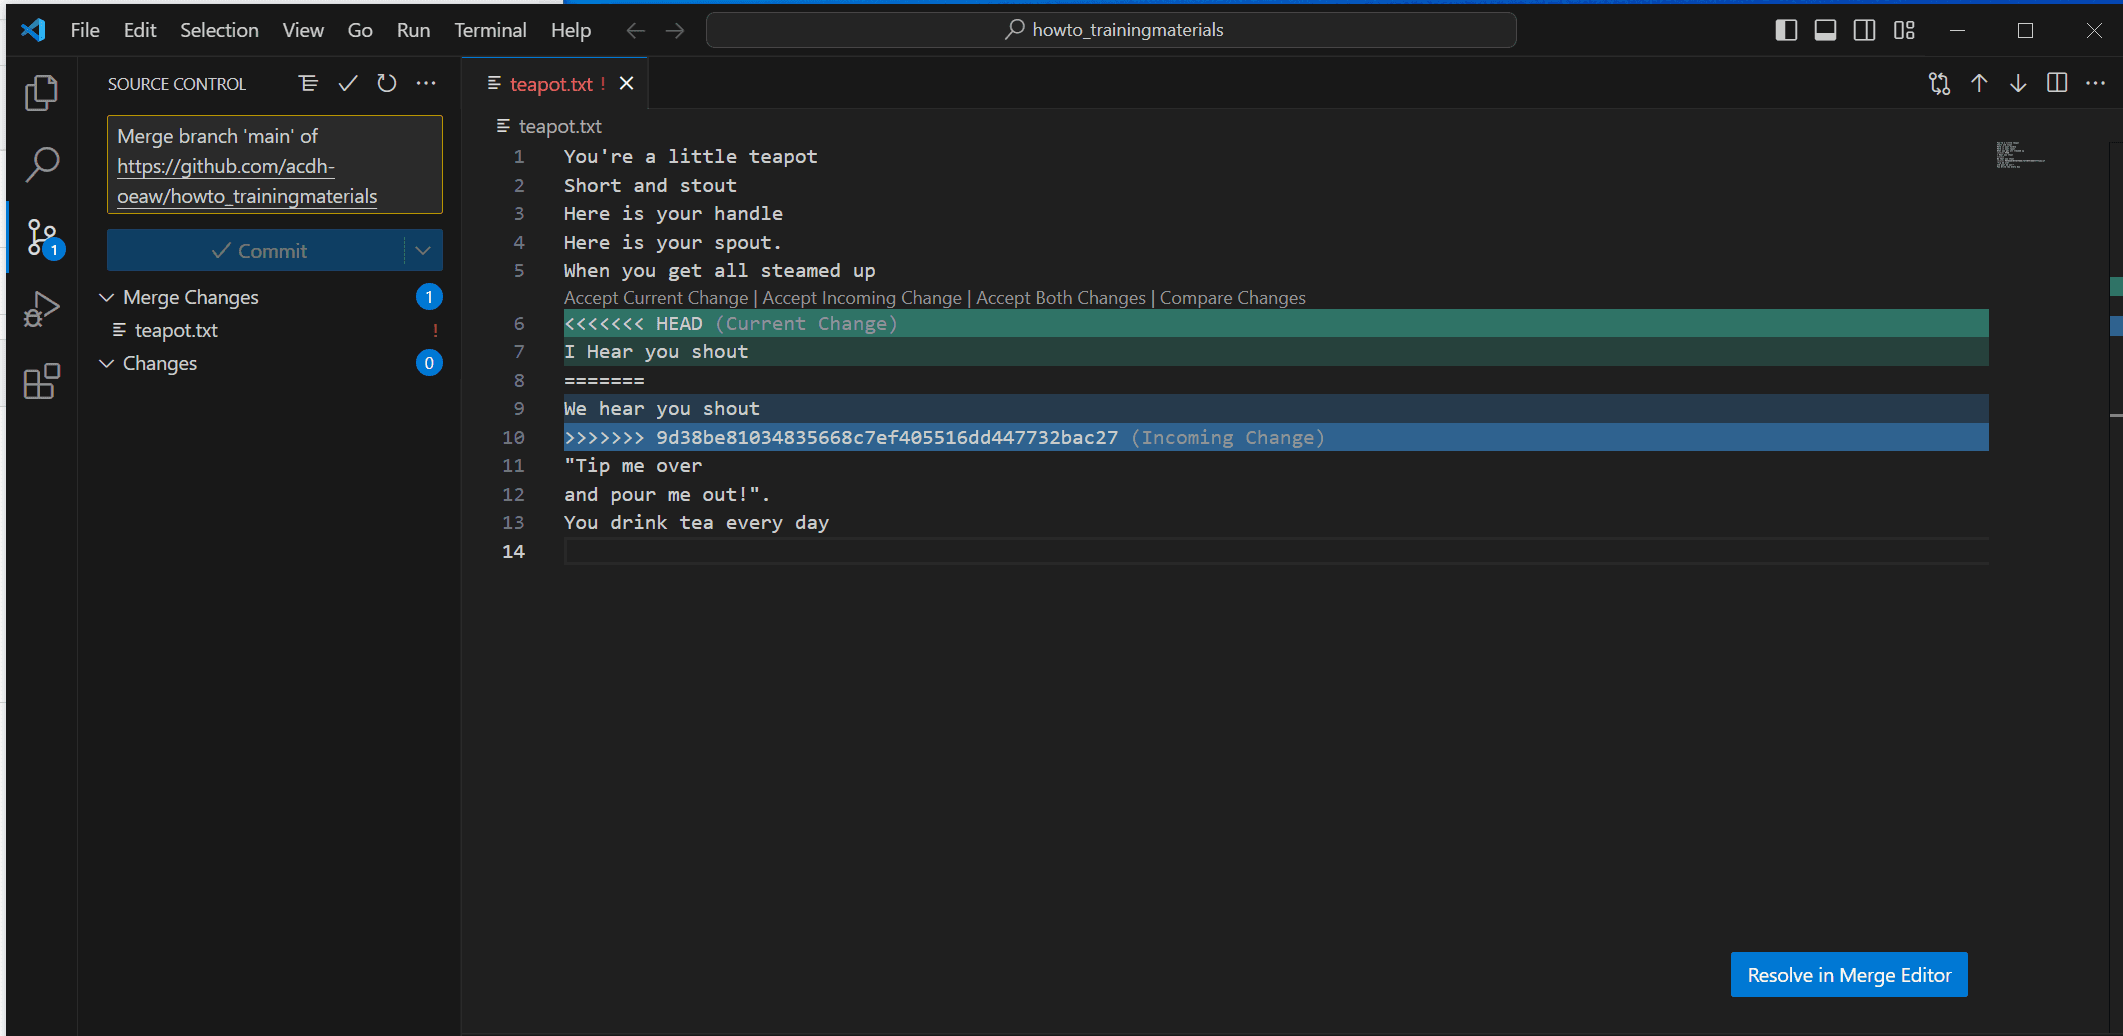Toggle the Secondary Side Bar layout
Screen dimensions: 2123x1036
[1864, 30]
